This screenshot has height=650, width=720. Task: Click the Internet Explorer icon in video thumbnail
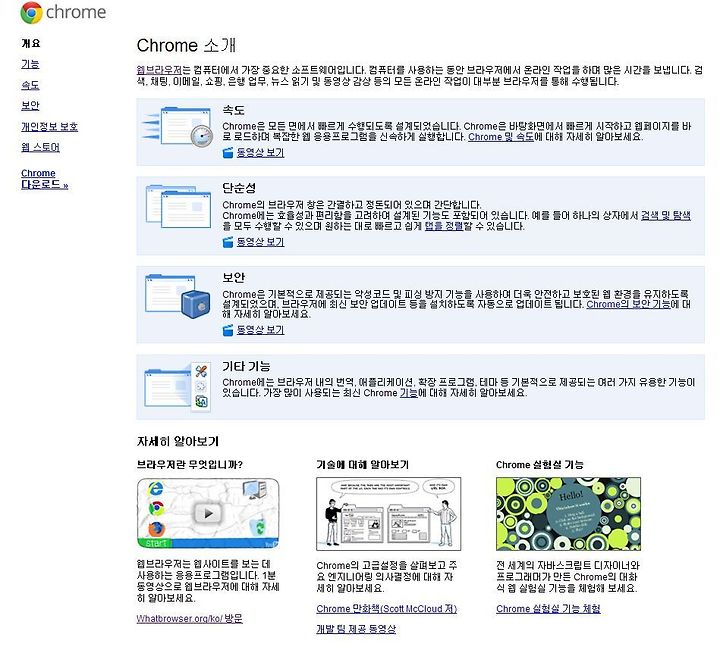(x=155, y=488)
